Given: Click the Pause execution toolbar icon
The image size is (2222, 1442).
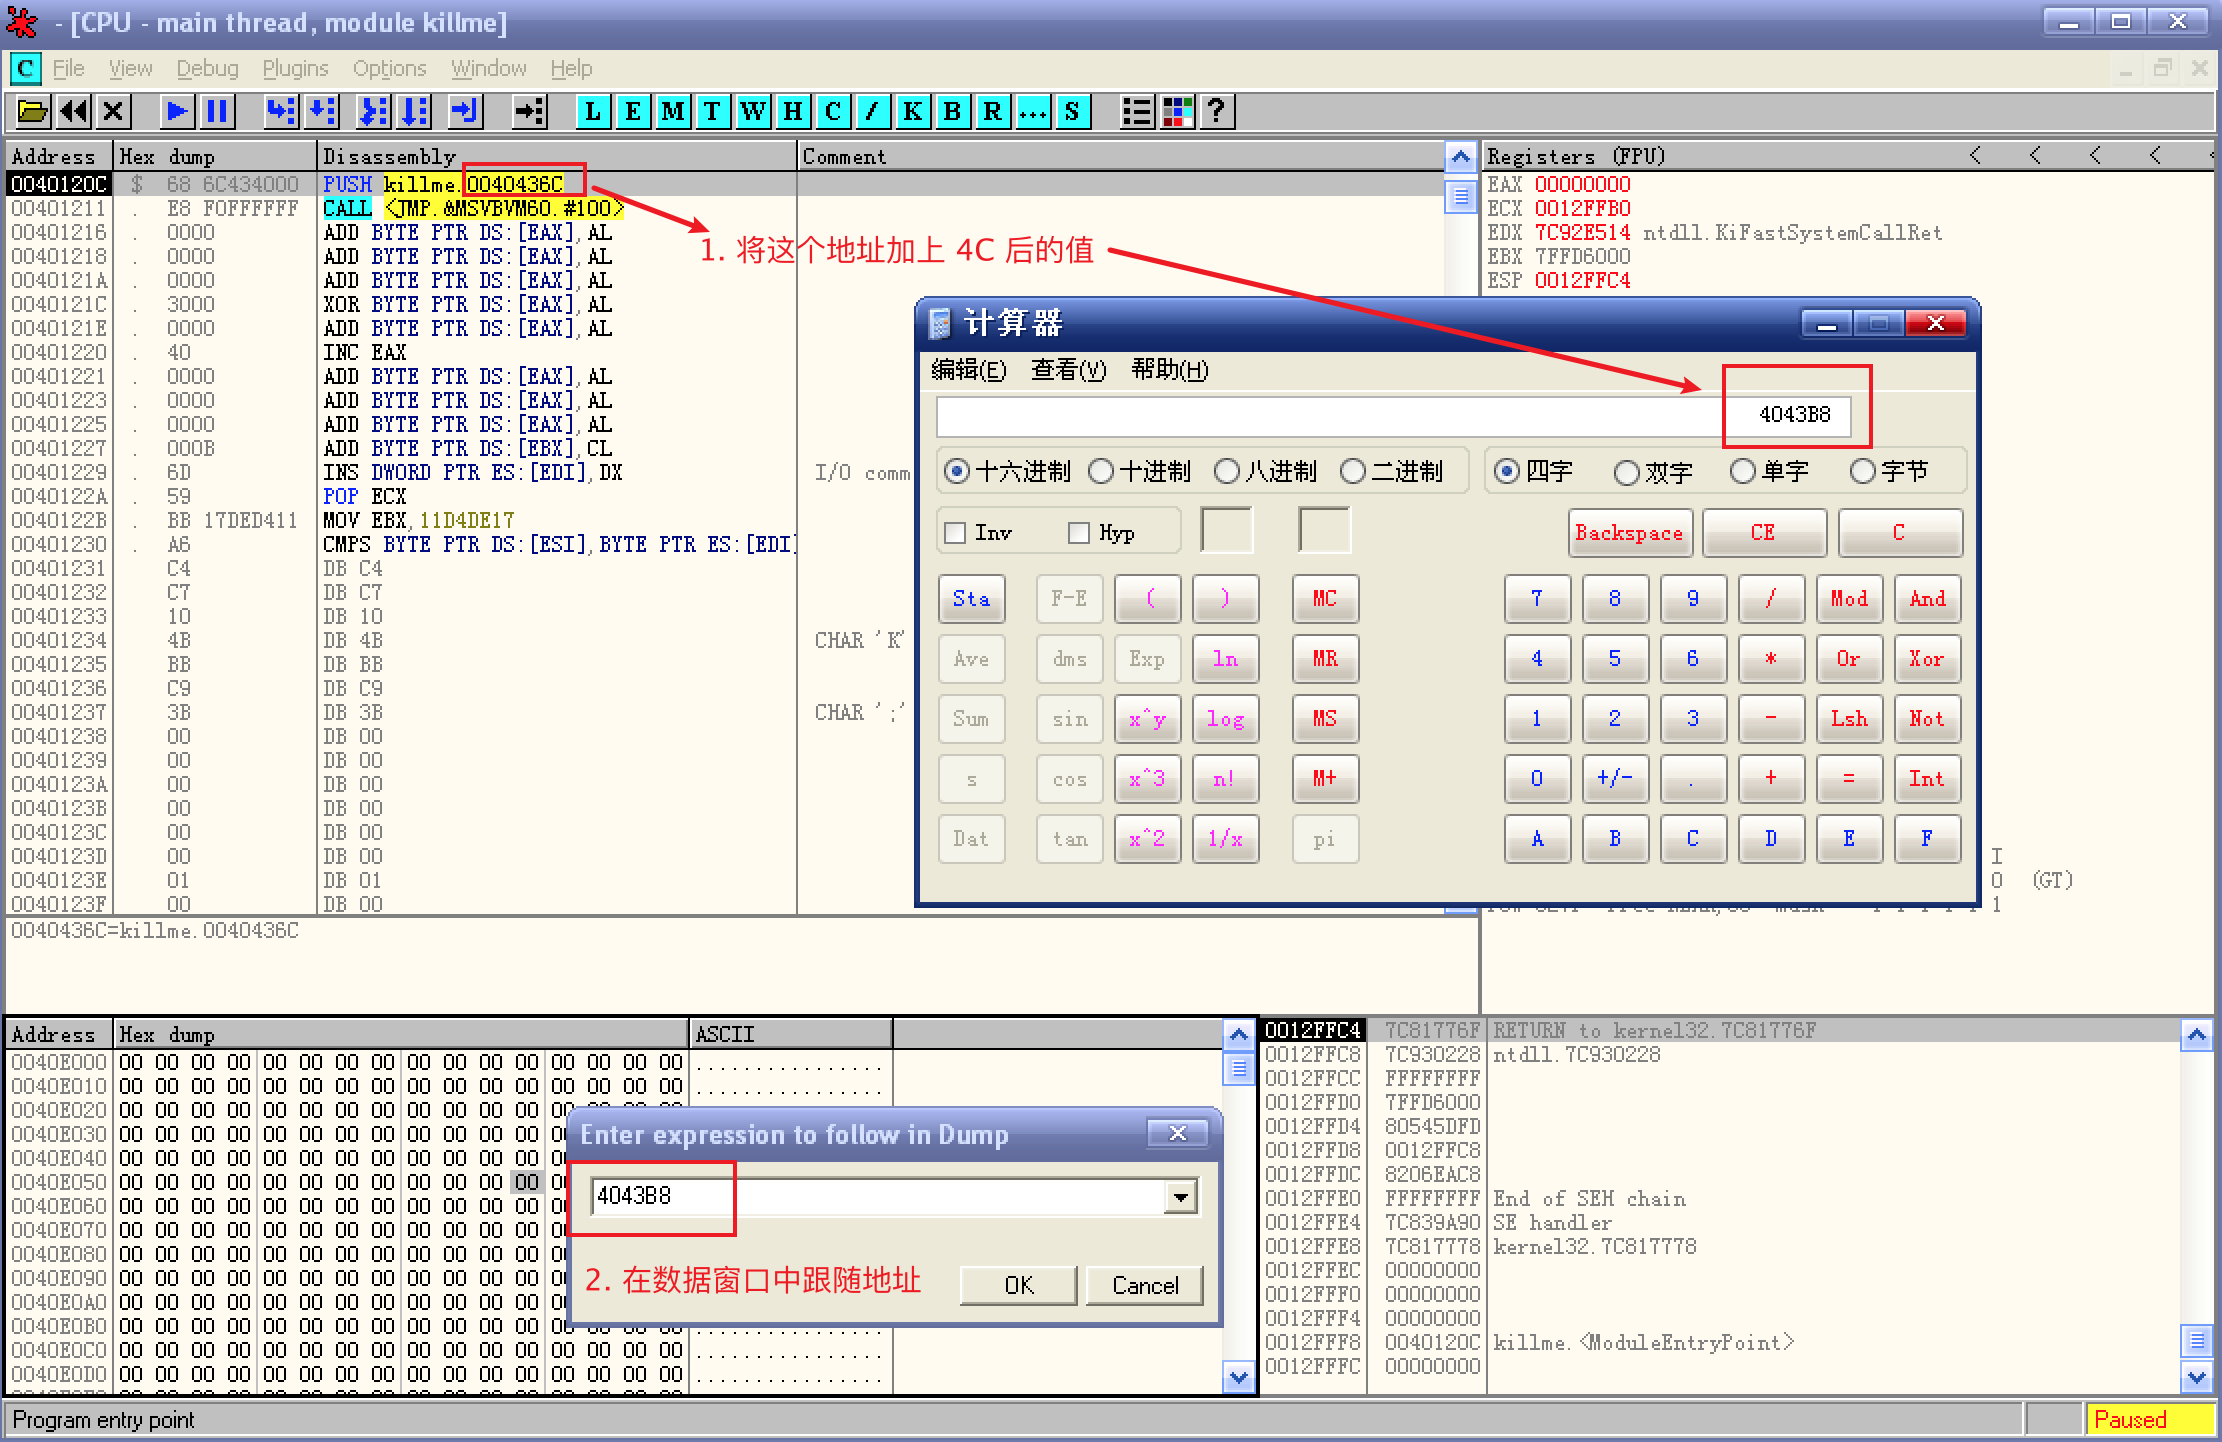Looking at the screenshot, I should (x=217, y=111).
